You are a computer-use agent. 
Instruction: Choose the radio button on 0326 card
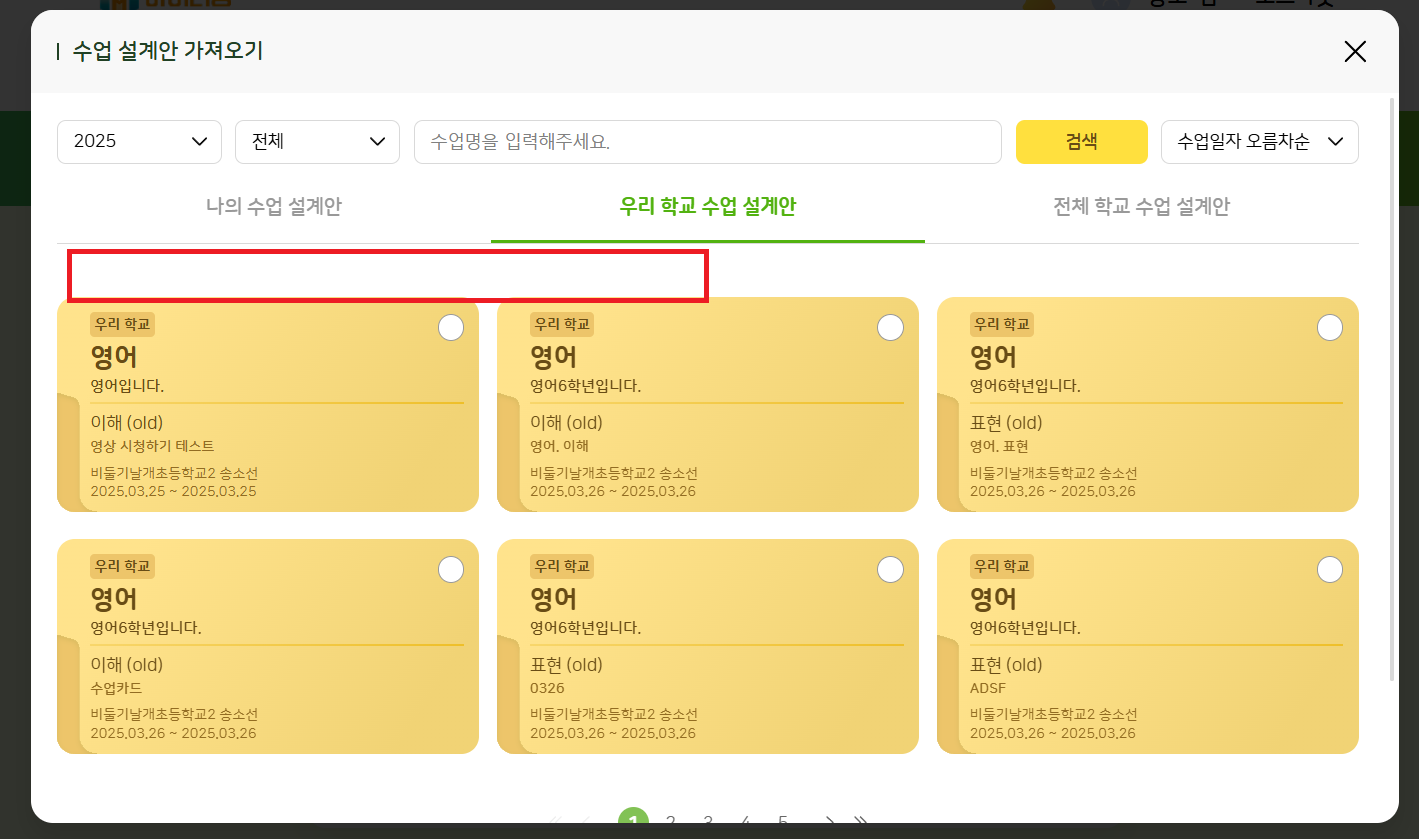[x=890, y=569]
